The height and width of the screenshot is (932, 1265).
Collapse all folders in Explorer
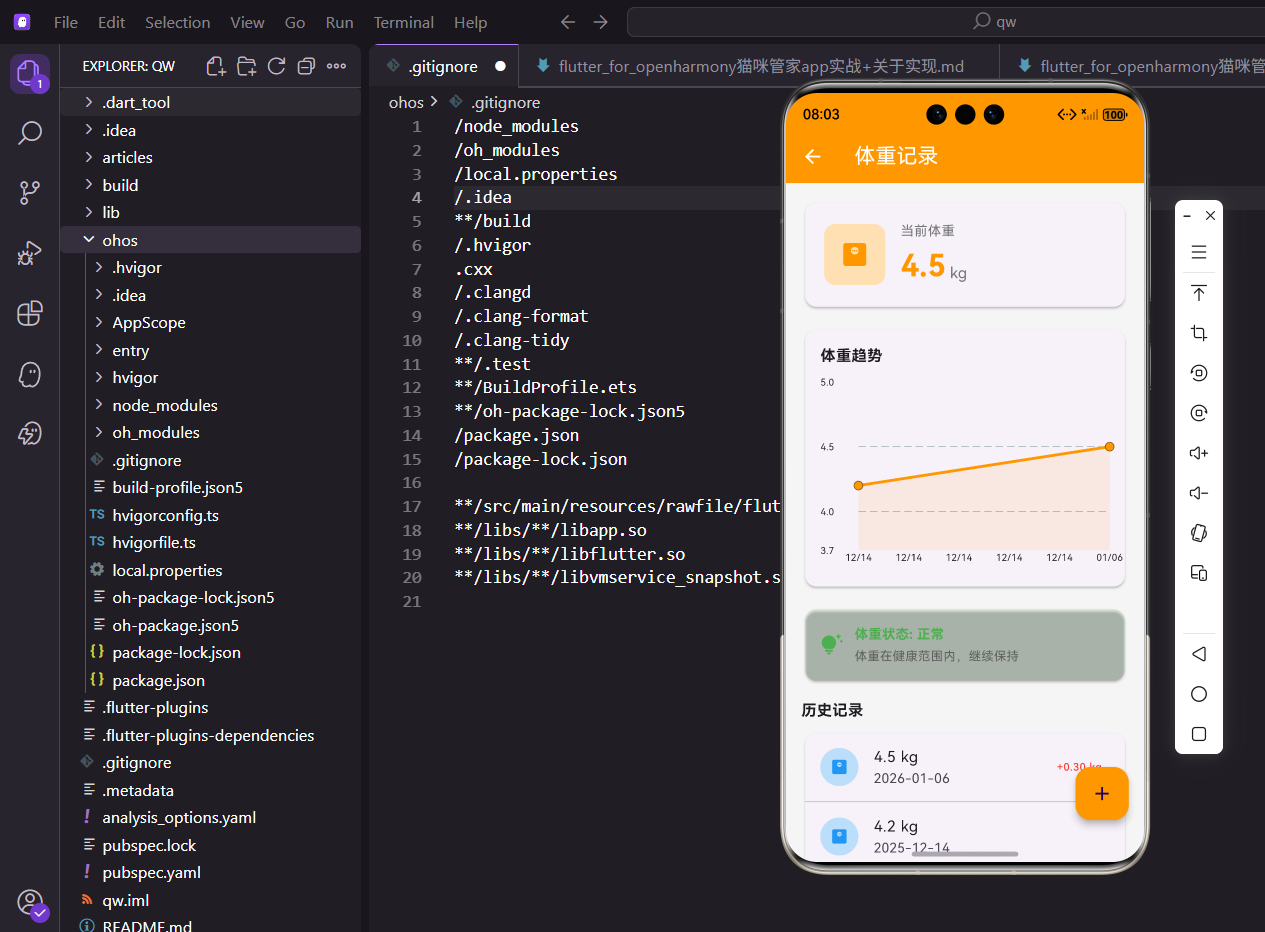306,66
